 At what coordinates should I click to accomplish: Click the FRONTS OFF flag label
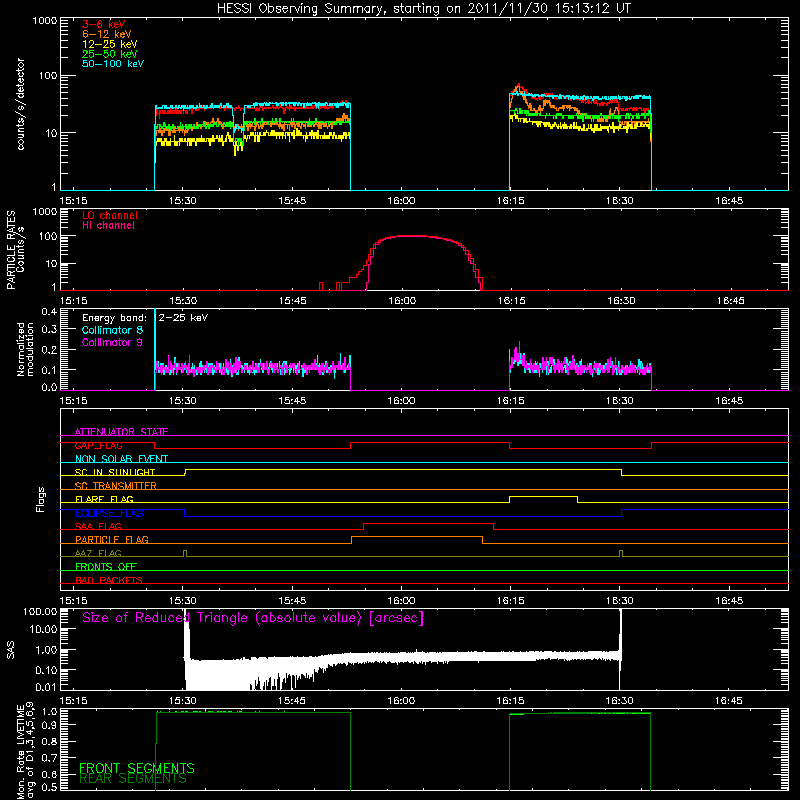[106, 566]
